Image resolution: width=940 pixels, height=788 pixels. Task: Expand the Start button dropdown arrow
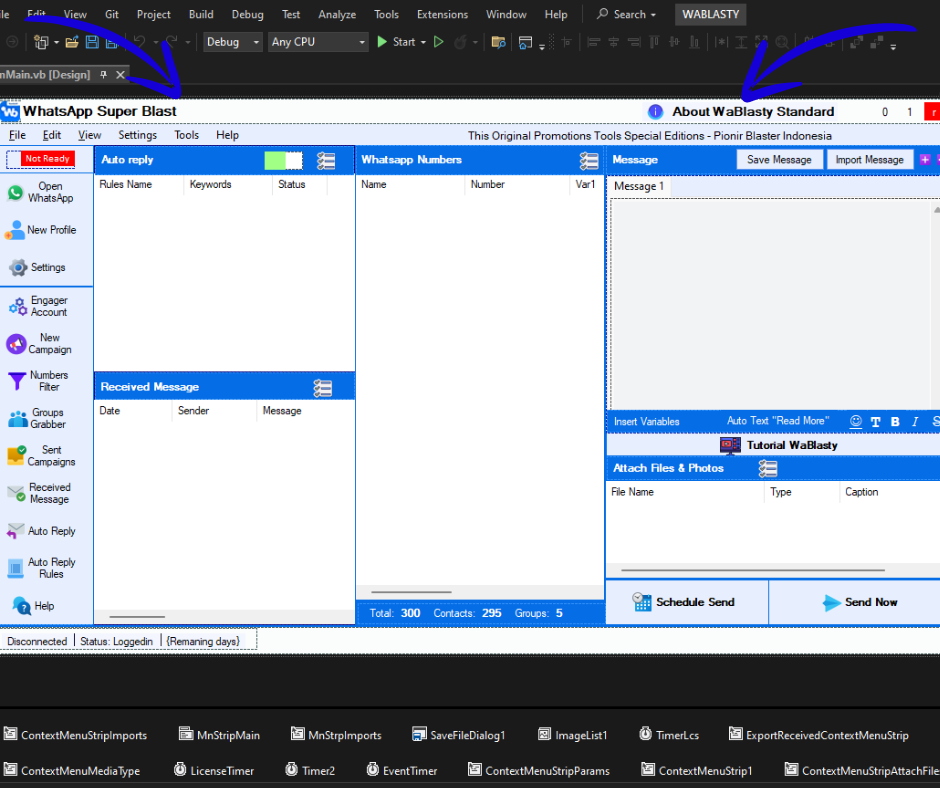[423, 42]
